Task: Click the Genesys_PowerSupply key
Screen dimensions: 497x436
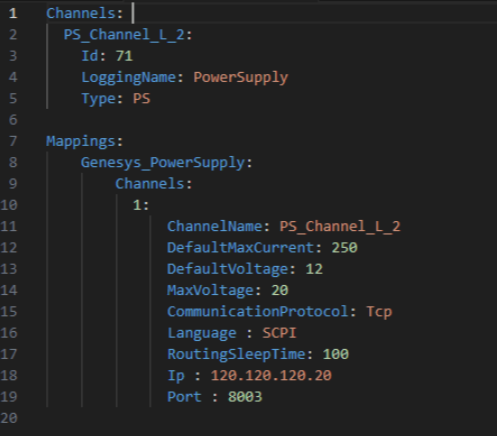Action: click(163, 163)
